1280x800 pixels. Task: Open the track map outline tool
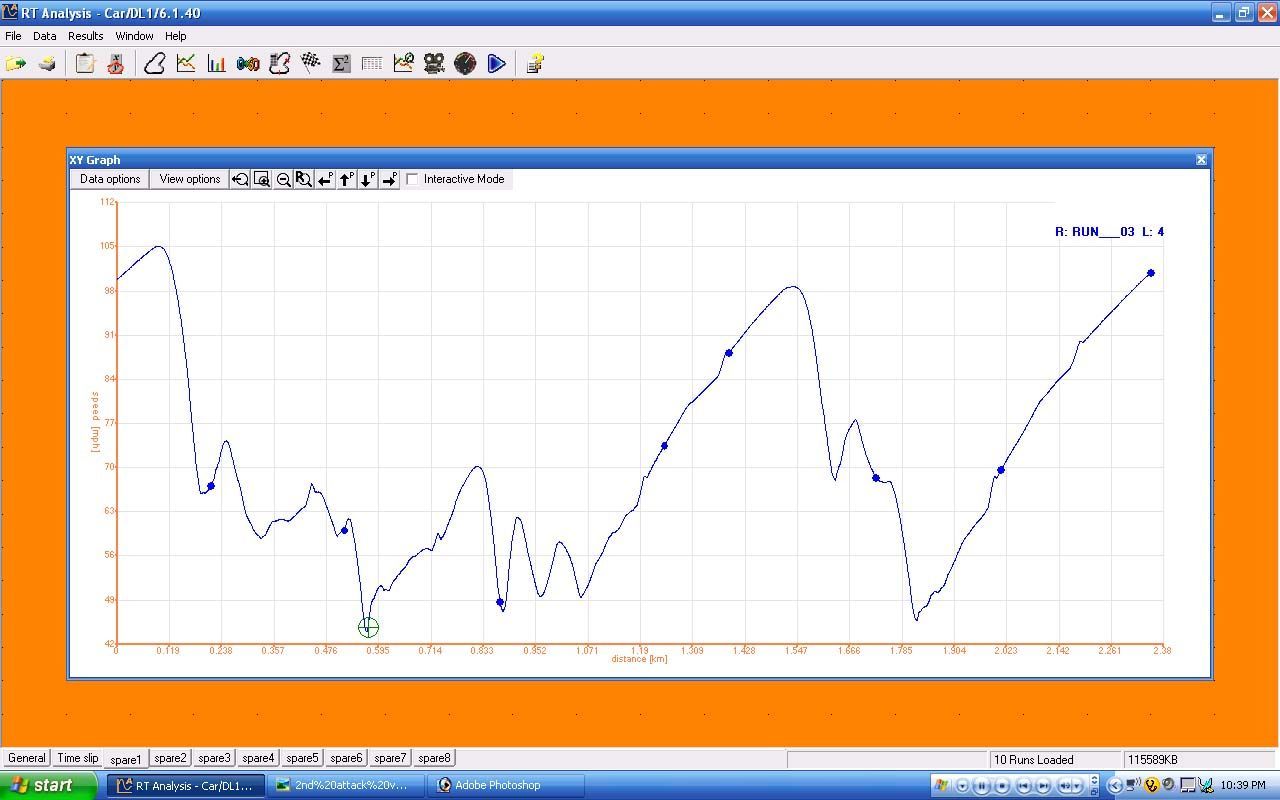(x=154, y=64)
